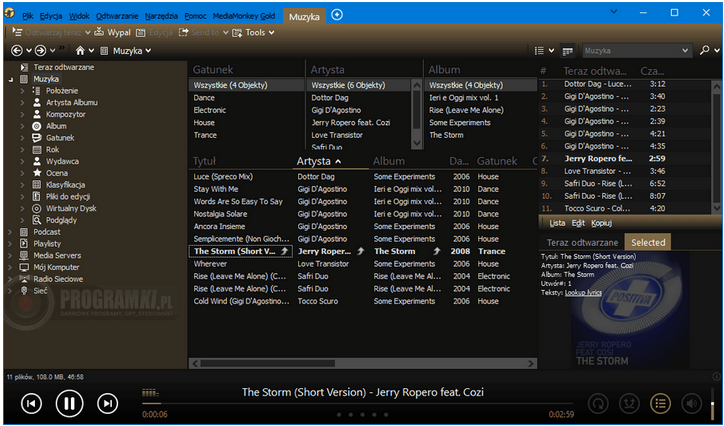Open the Muzyka breadcrumb dropdown
This screenshot has width=724, height=426.
point(148,51)
